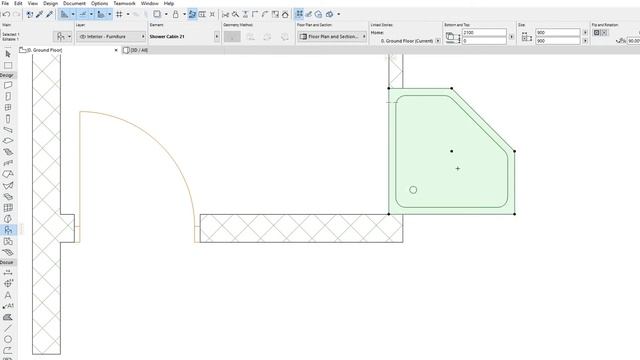Viewport: 640px width, 360px height.
Task: Open the Object tool settings dropdown
Action: click(x=63, y=37)
